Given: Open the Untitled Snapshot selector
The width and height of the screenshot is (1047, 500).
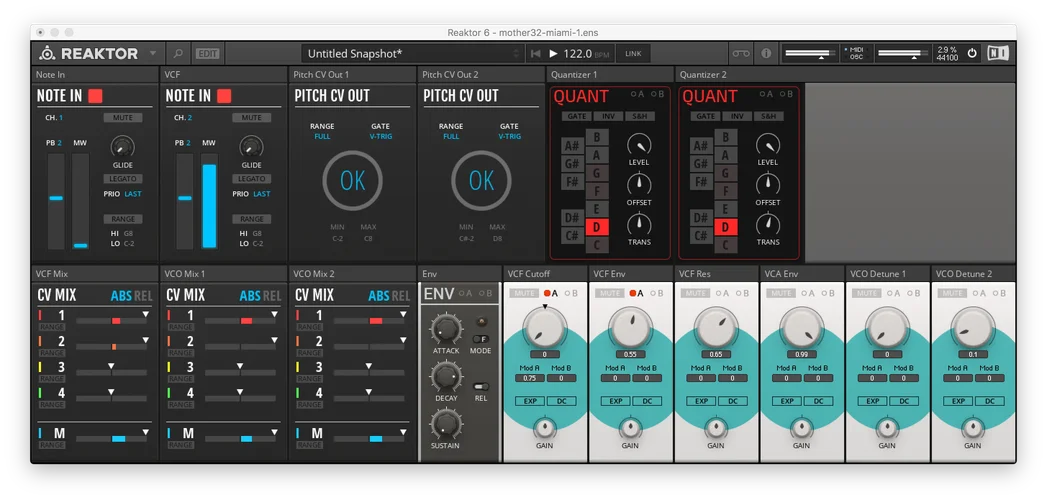Looking at the screenshot, I should pos(413,53).
